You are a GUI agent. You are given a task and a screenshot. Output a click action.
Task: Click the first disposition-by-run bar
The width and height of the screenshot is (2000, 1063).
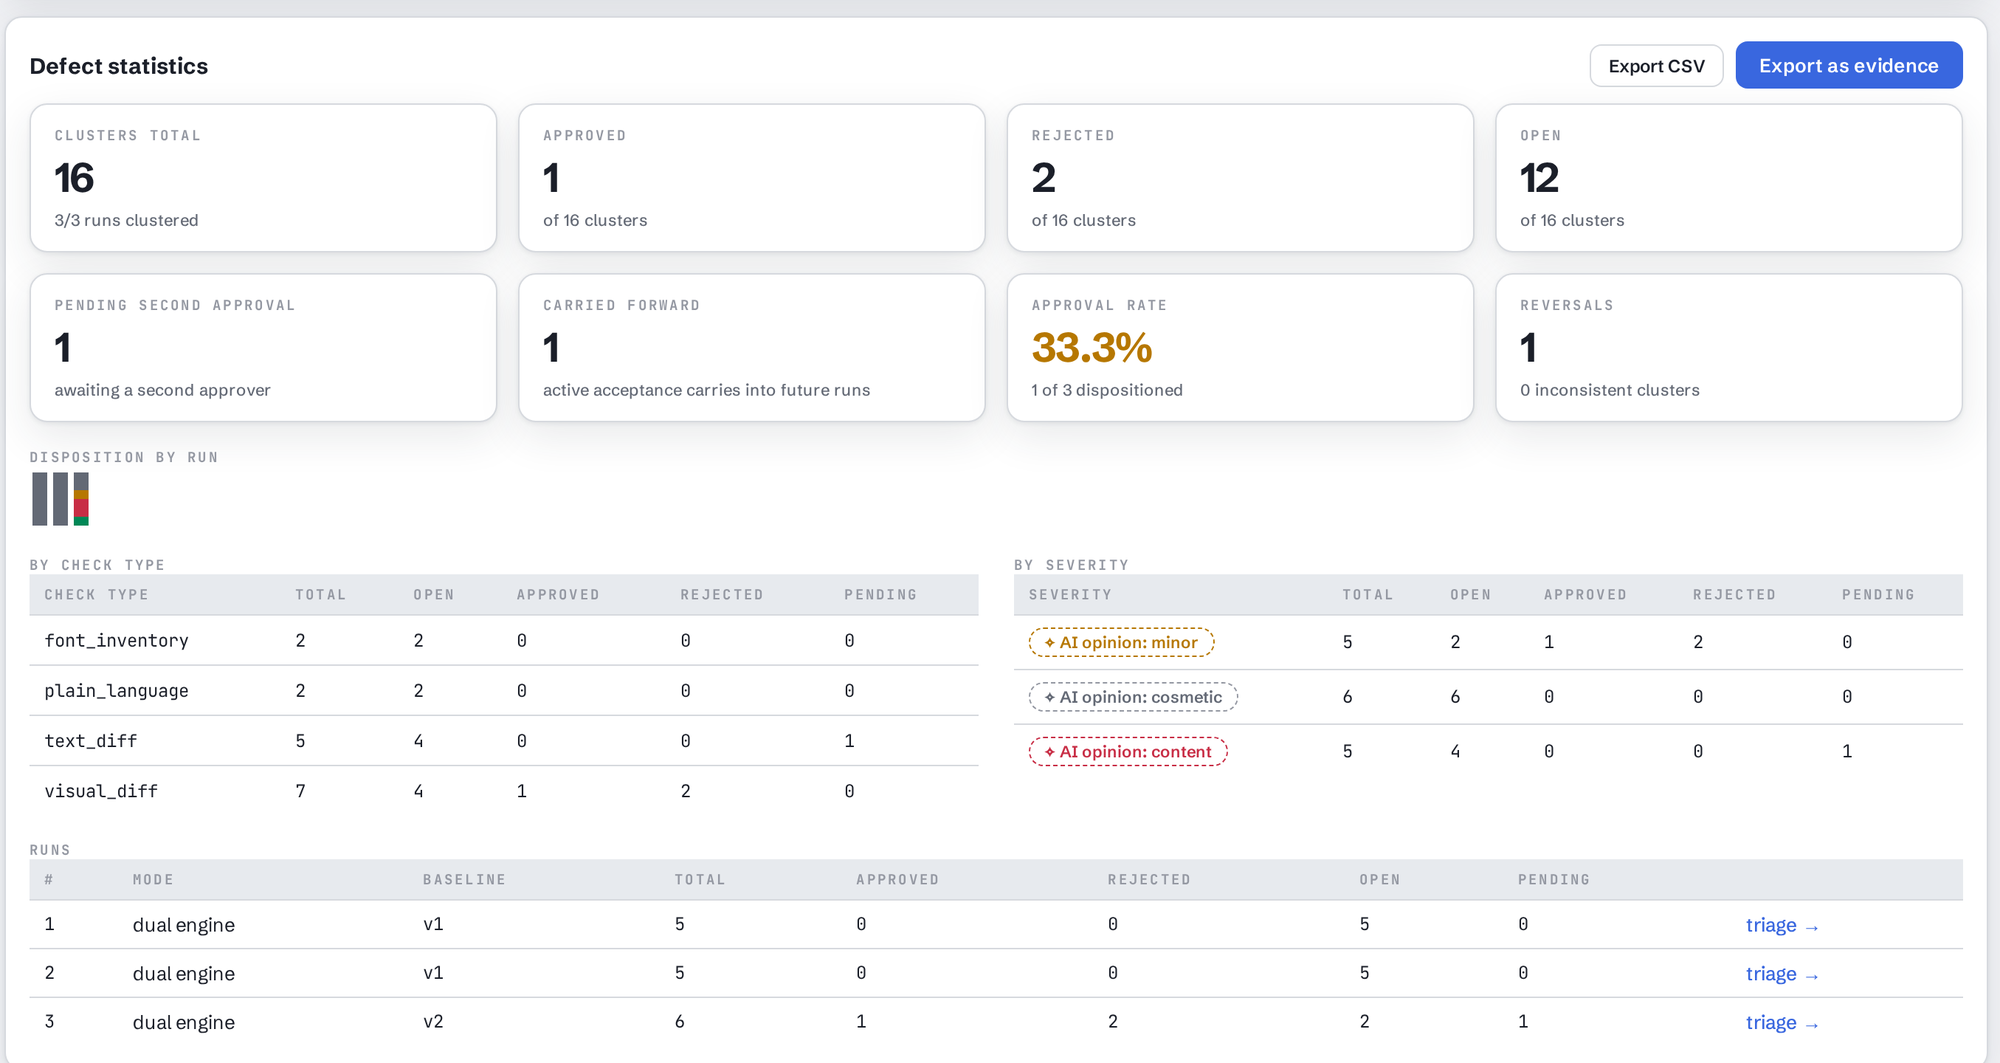pos(40,499)
